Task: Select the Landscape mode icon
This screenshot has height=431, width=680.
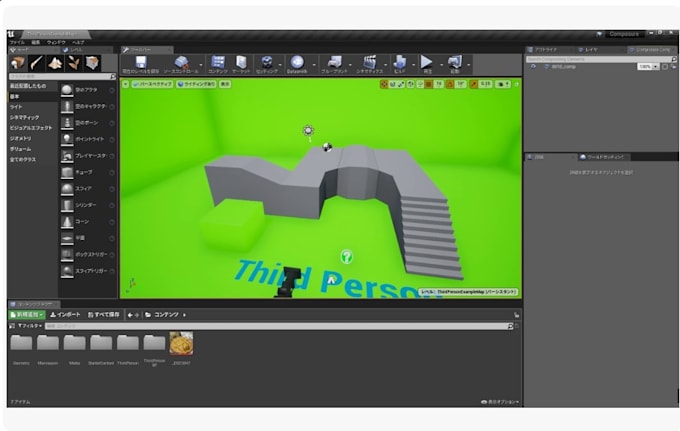Action: tap(55, 63)
